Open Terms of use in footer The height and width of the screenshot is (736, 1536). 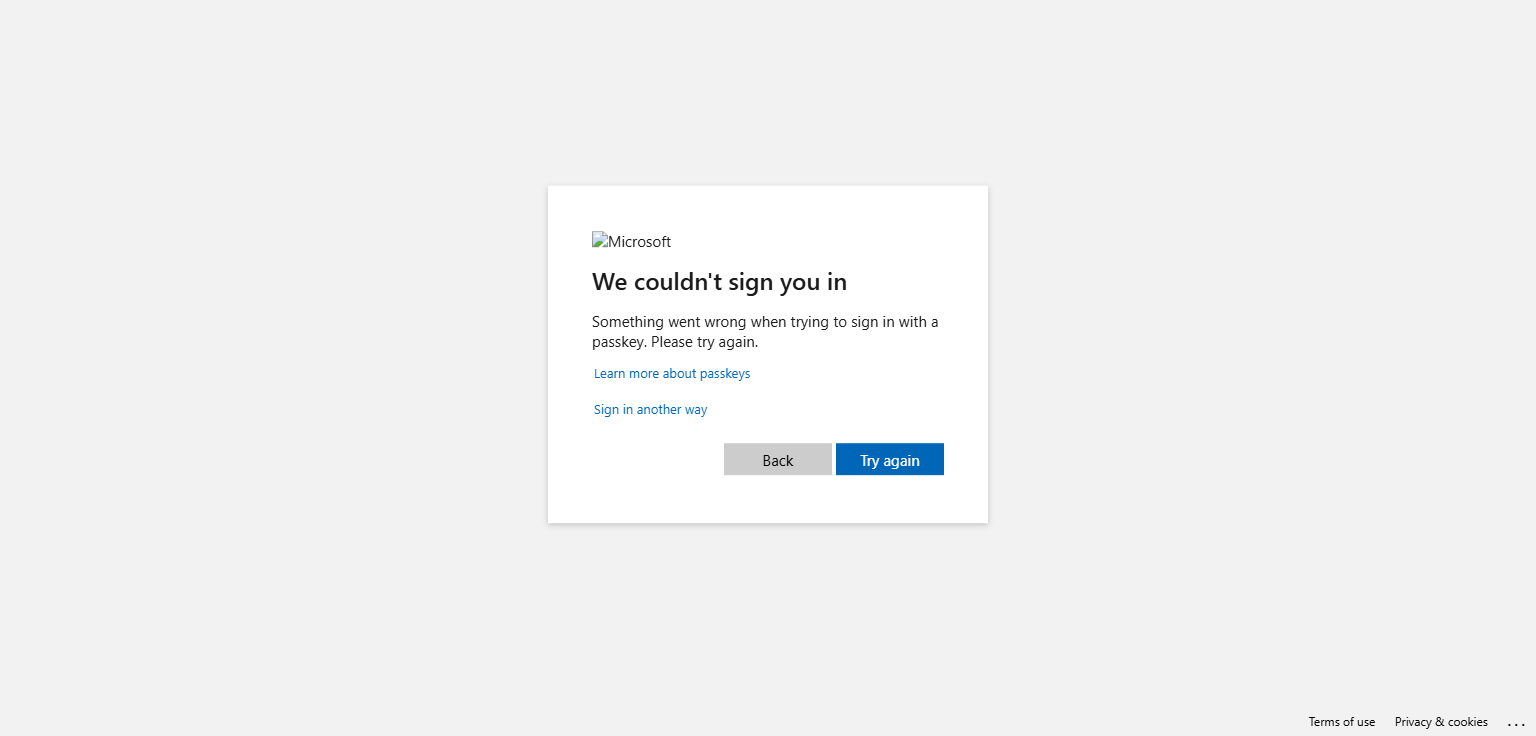(x=1342, y=722)
